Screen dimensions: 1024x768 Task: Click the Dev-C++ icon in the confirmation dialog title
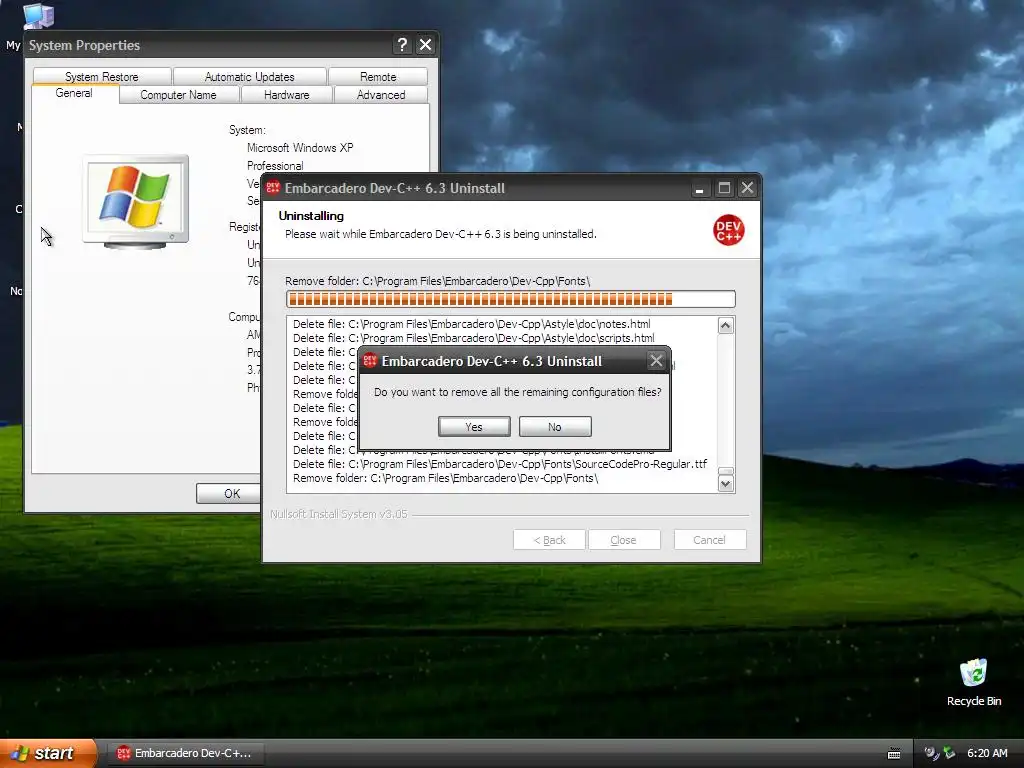[x=370, y=360]
